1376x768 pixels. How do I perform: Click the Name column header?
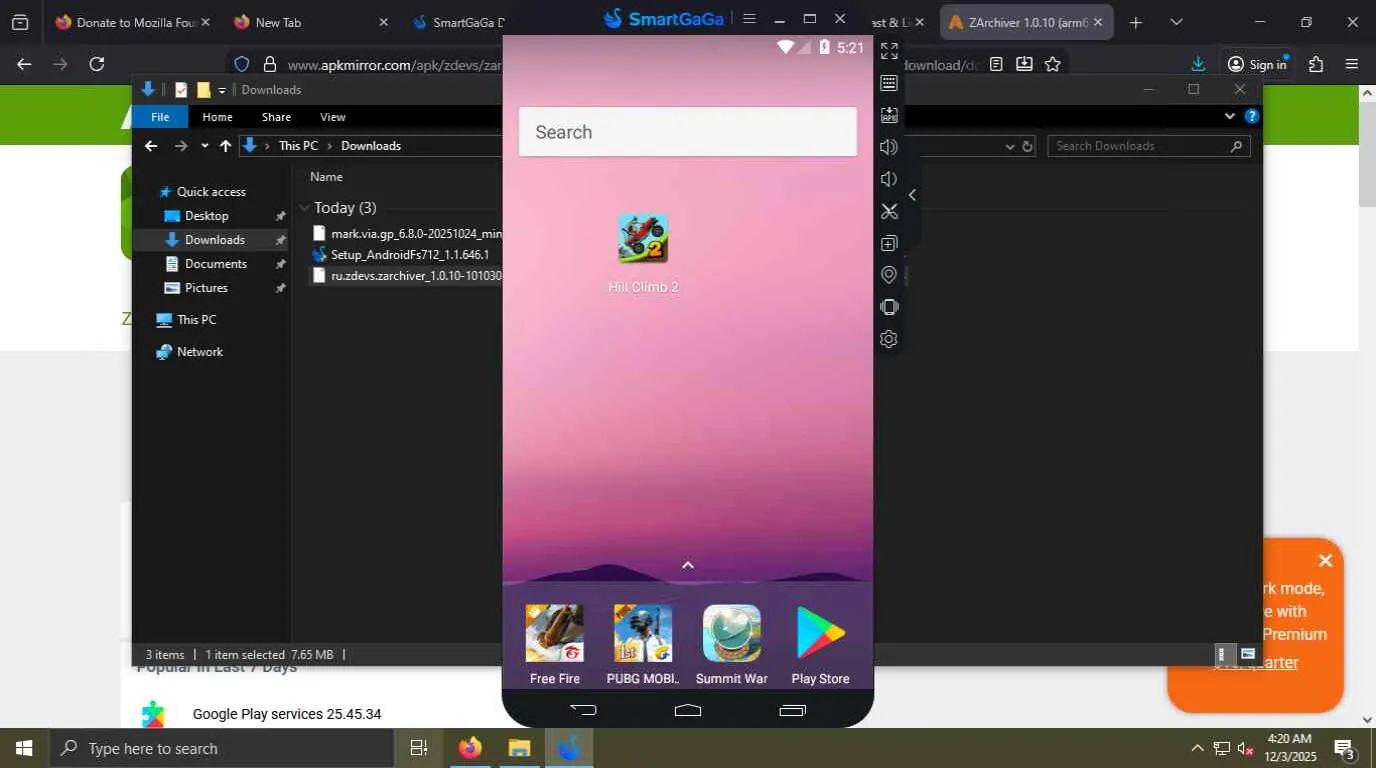tap(326, 177)
